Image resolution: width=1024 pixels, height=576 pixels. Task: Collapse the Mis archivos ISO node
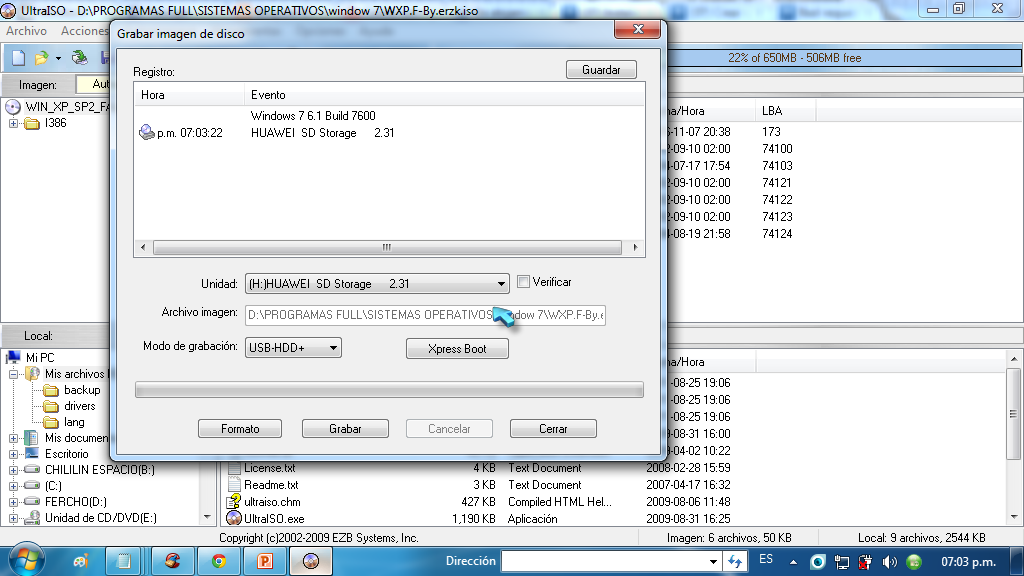pos(13,374)
